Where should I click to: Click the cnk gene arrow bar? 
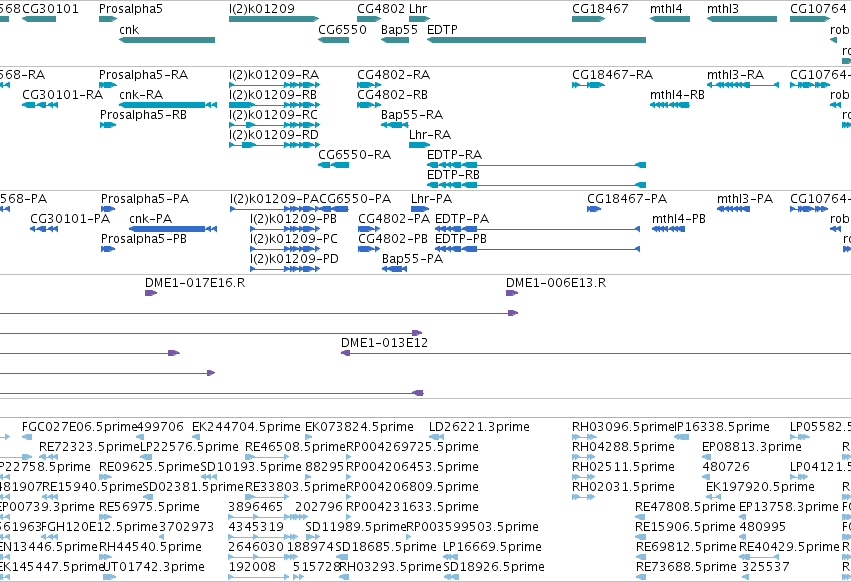point(167,40)
